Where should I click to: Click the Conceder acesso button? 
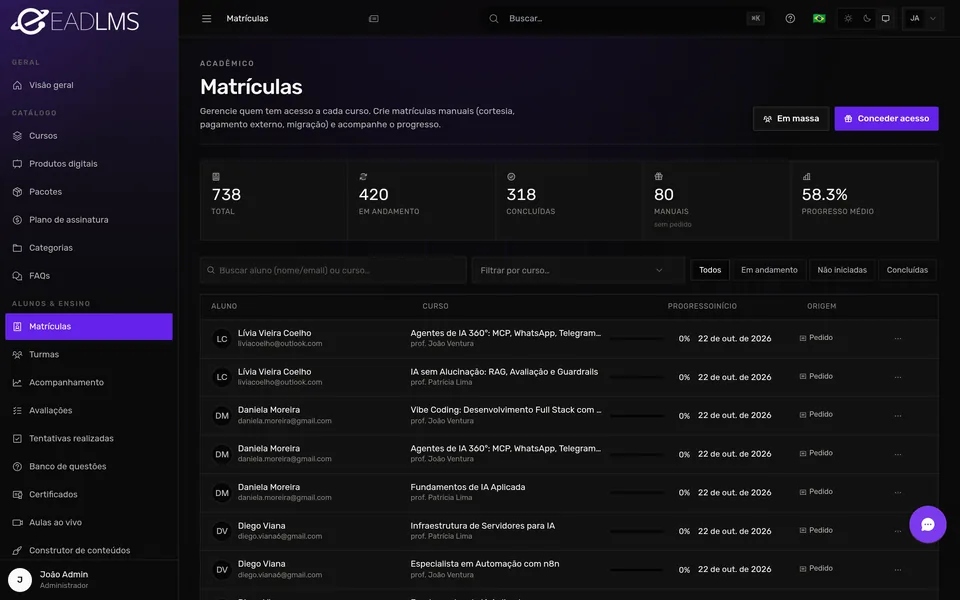pos(886,119)
